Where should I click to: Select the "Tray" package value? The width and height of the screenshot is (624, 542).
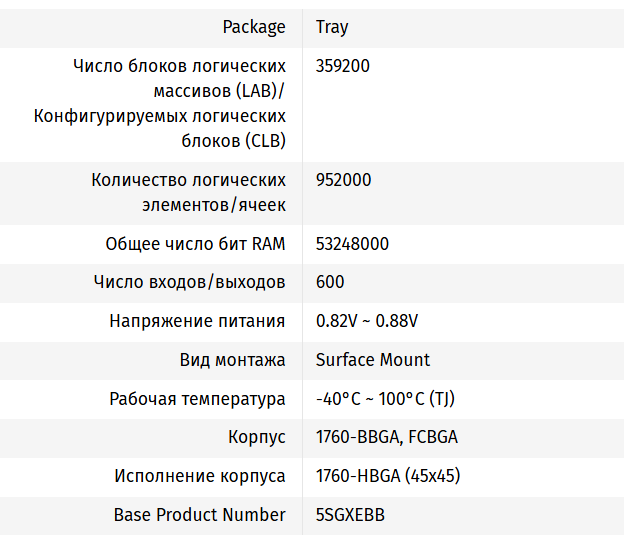click(332, 27)
